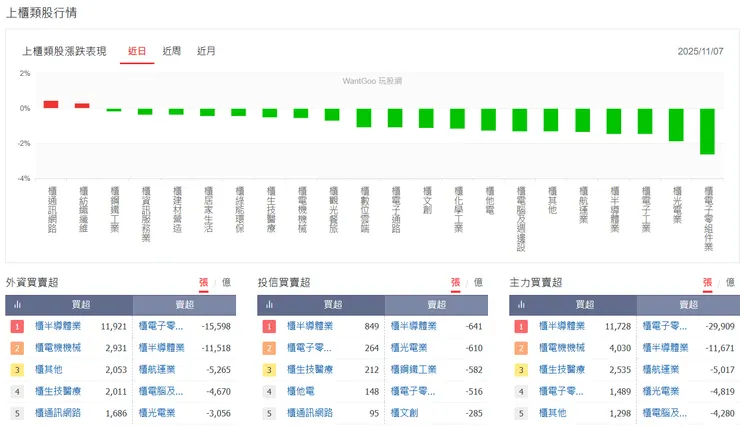Click 買超 column header in 投信 table
Viewport: 740px width, 427px height.
[333, 305]
